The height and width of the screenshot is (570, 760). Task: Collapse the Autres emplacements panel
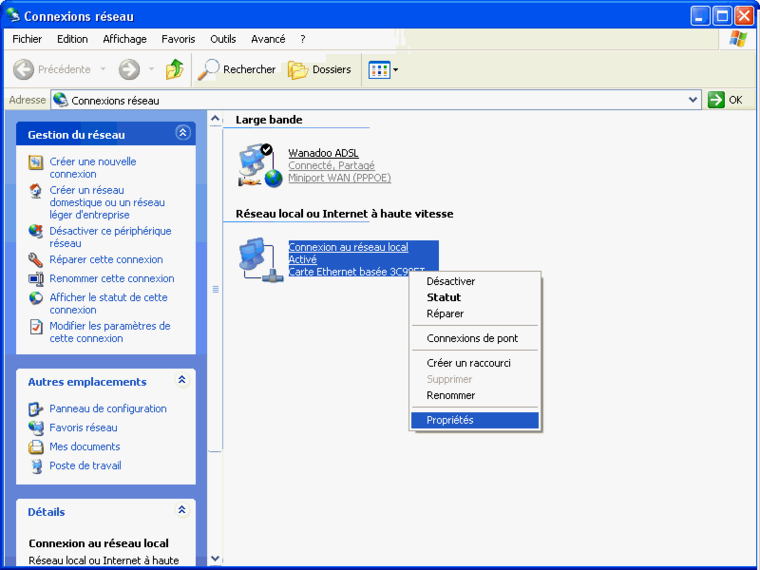182,380
